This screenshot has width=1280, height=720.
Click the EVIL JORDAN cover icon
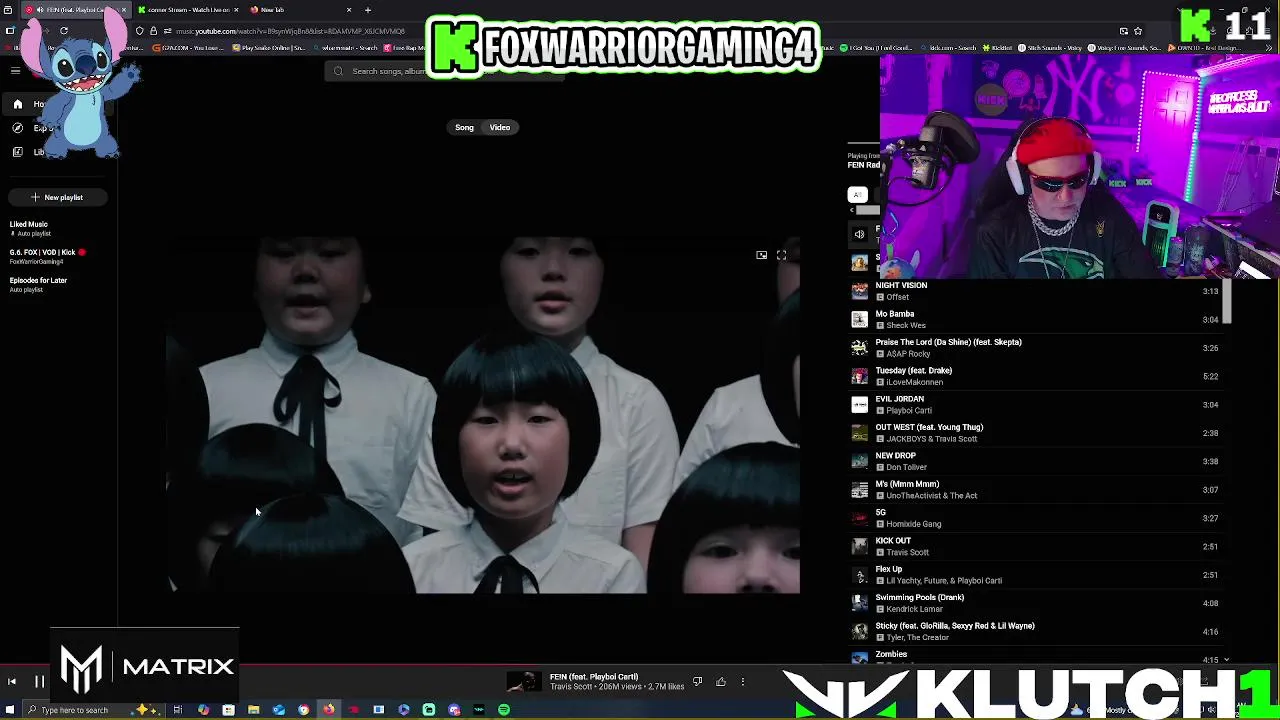pos(859,404)
